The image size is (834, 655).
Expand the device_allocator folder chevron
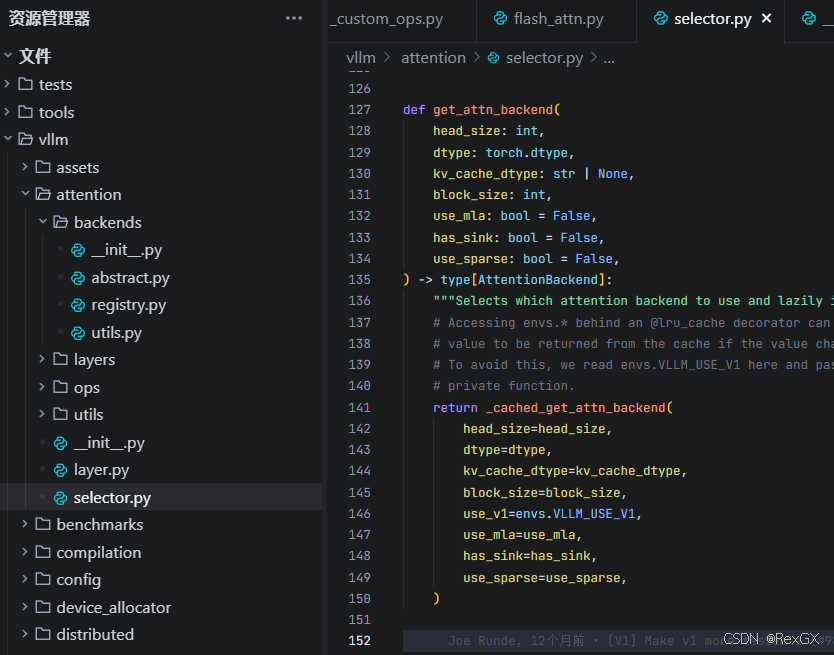pyautogui.click(x=24, y=607)
